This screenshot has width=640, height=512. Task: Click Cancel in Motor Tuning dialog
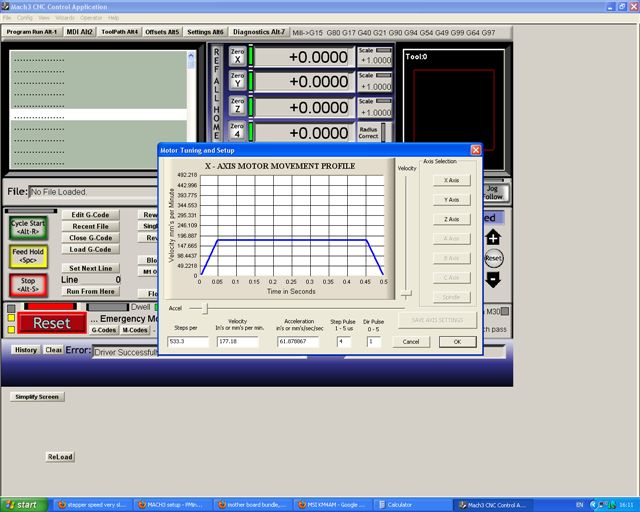click(x=411, y=341)
